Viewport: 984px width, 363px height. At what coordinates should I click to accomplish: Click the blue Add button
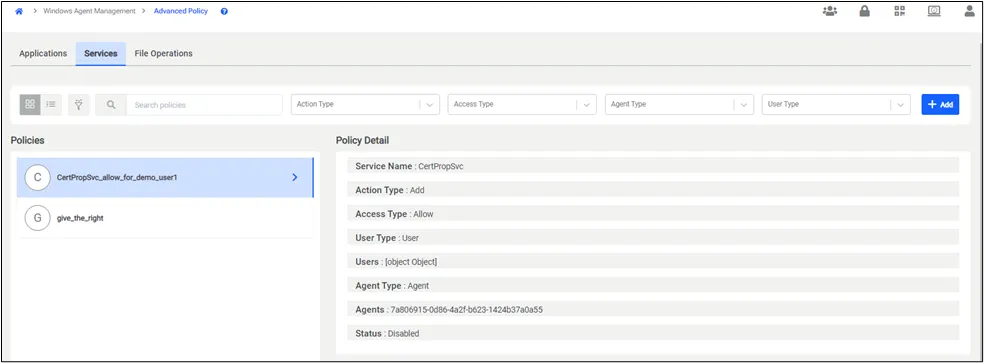(x=940, y=104)
